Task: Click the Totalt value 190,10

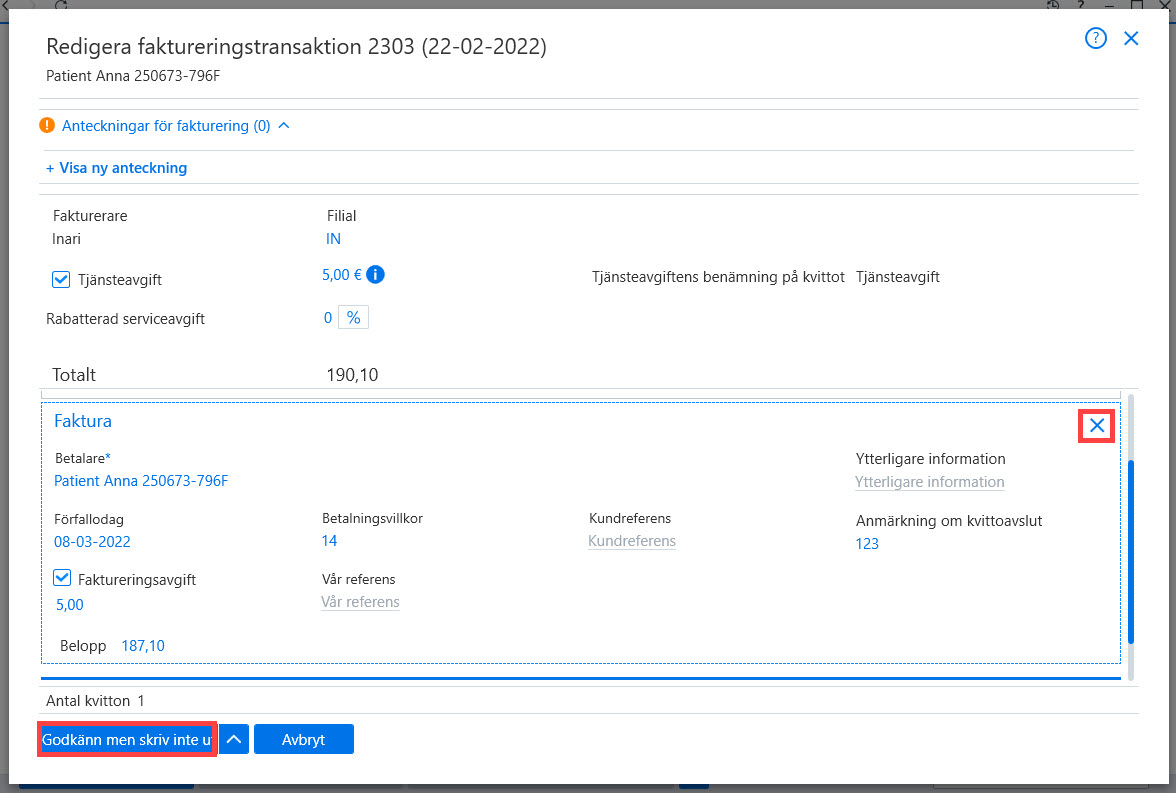Action: click(352, 375)
